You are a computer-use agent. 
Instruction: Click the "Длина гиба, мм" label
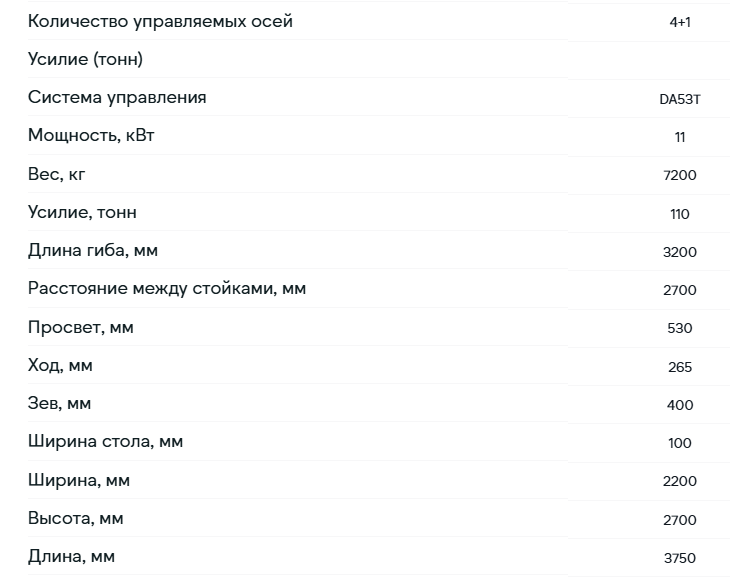tap(93, 250)
